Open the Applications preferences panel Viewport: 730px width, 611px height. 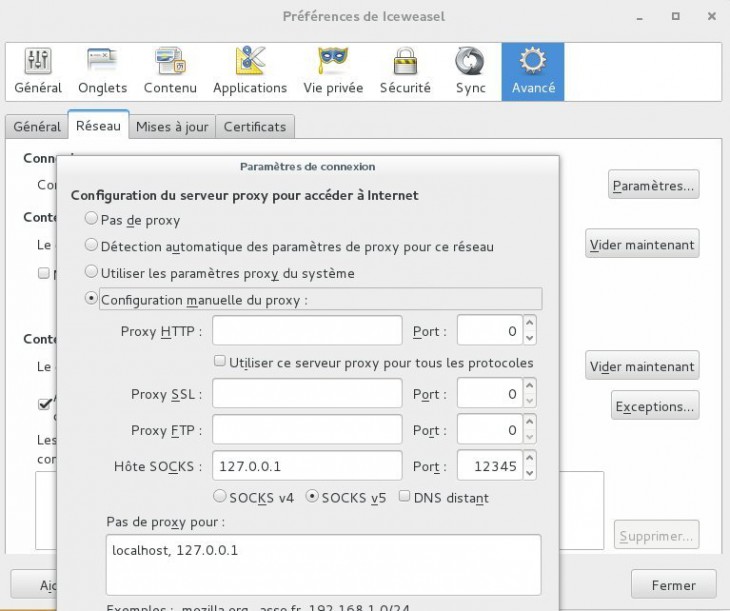(249, 71)
